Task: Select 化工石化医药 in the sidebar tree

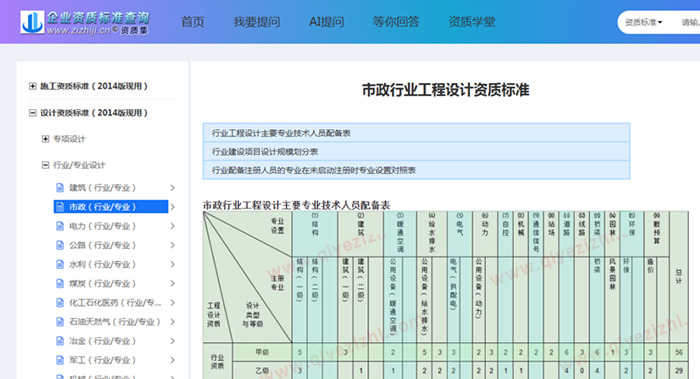Action: 115,303
